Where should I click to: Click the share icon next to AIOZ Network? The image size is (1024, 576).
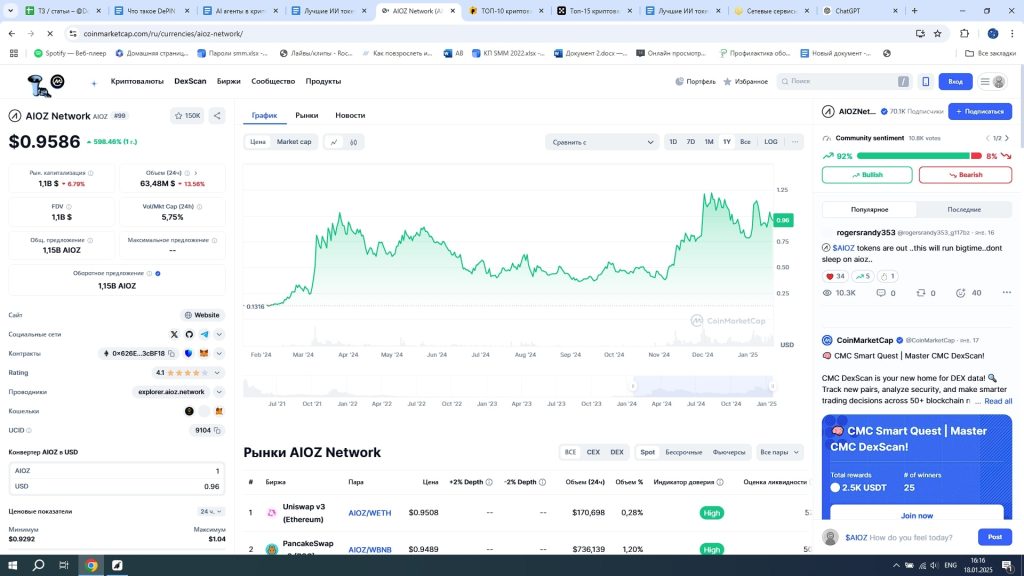tap(217, 116)
